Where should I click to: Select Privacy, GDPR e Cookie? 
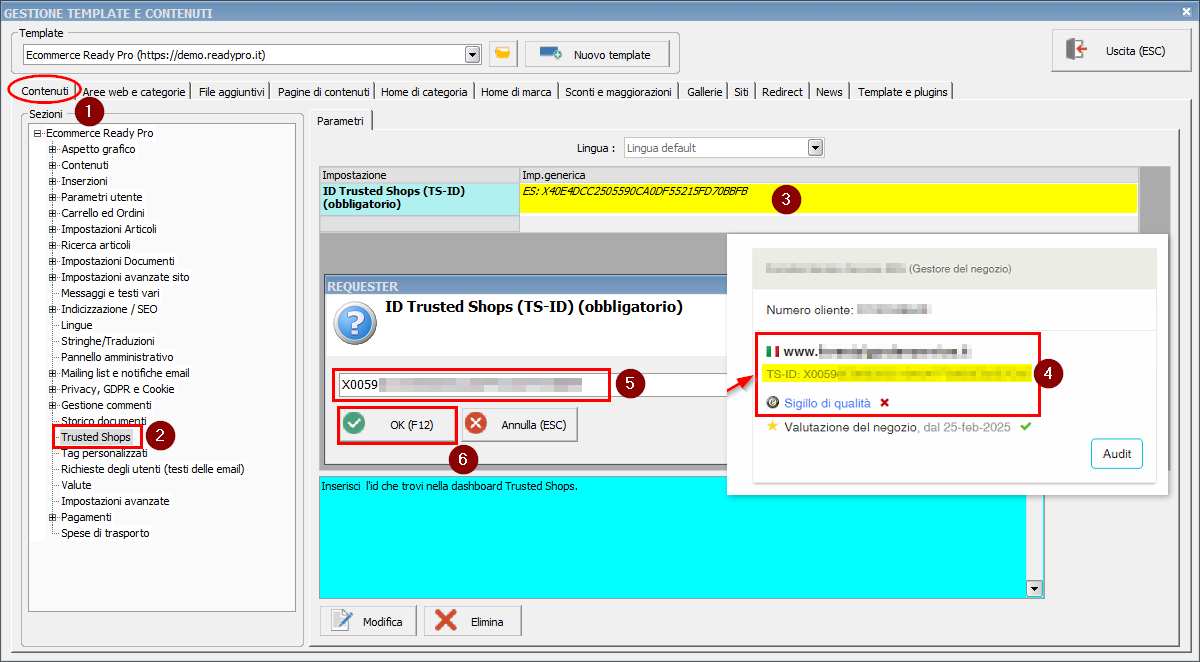[118, 389]
